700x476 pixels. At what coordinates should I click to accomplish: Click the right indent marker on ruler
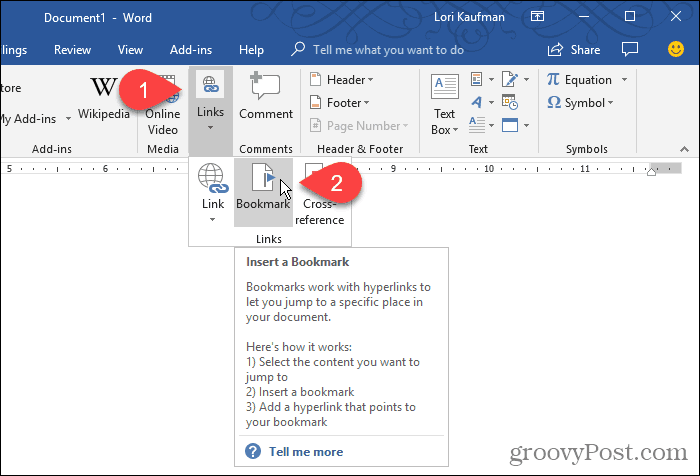(651, 170)
